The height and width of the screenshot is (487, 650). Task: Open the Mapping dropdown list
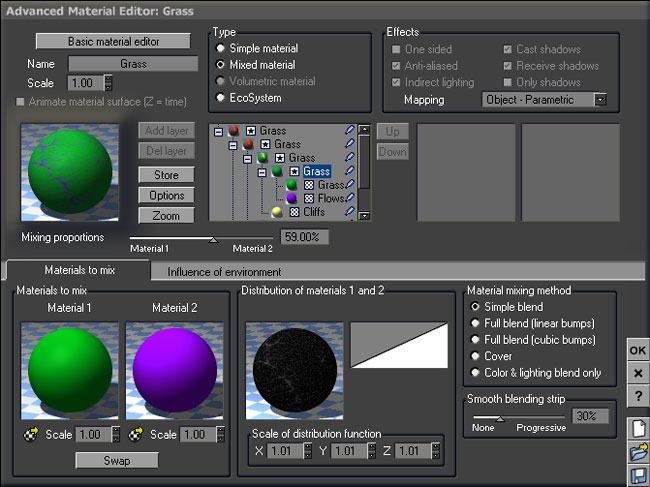[600, 100]
